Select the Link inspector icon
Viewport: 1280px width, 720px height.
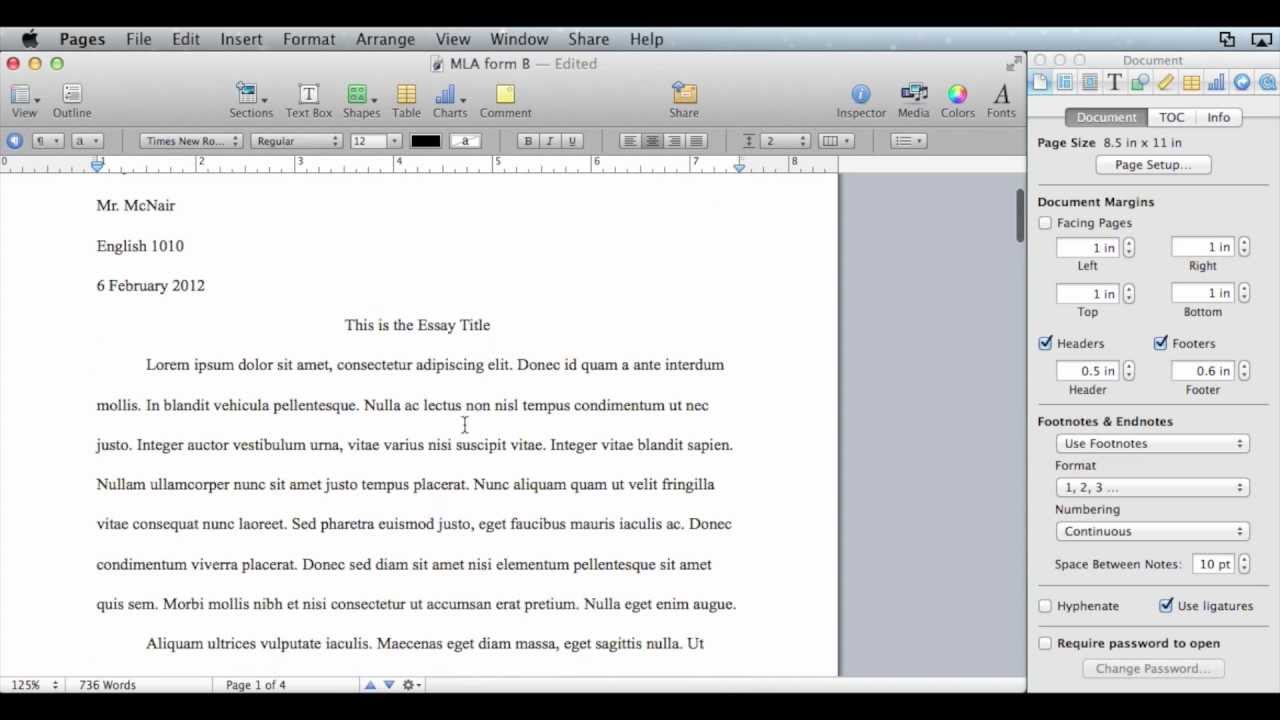click(x=1242, y=83)
